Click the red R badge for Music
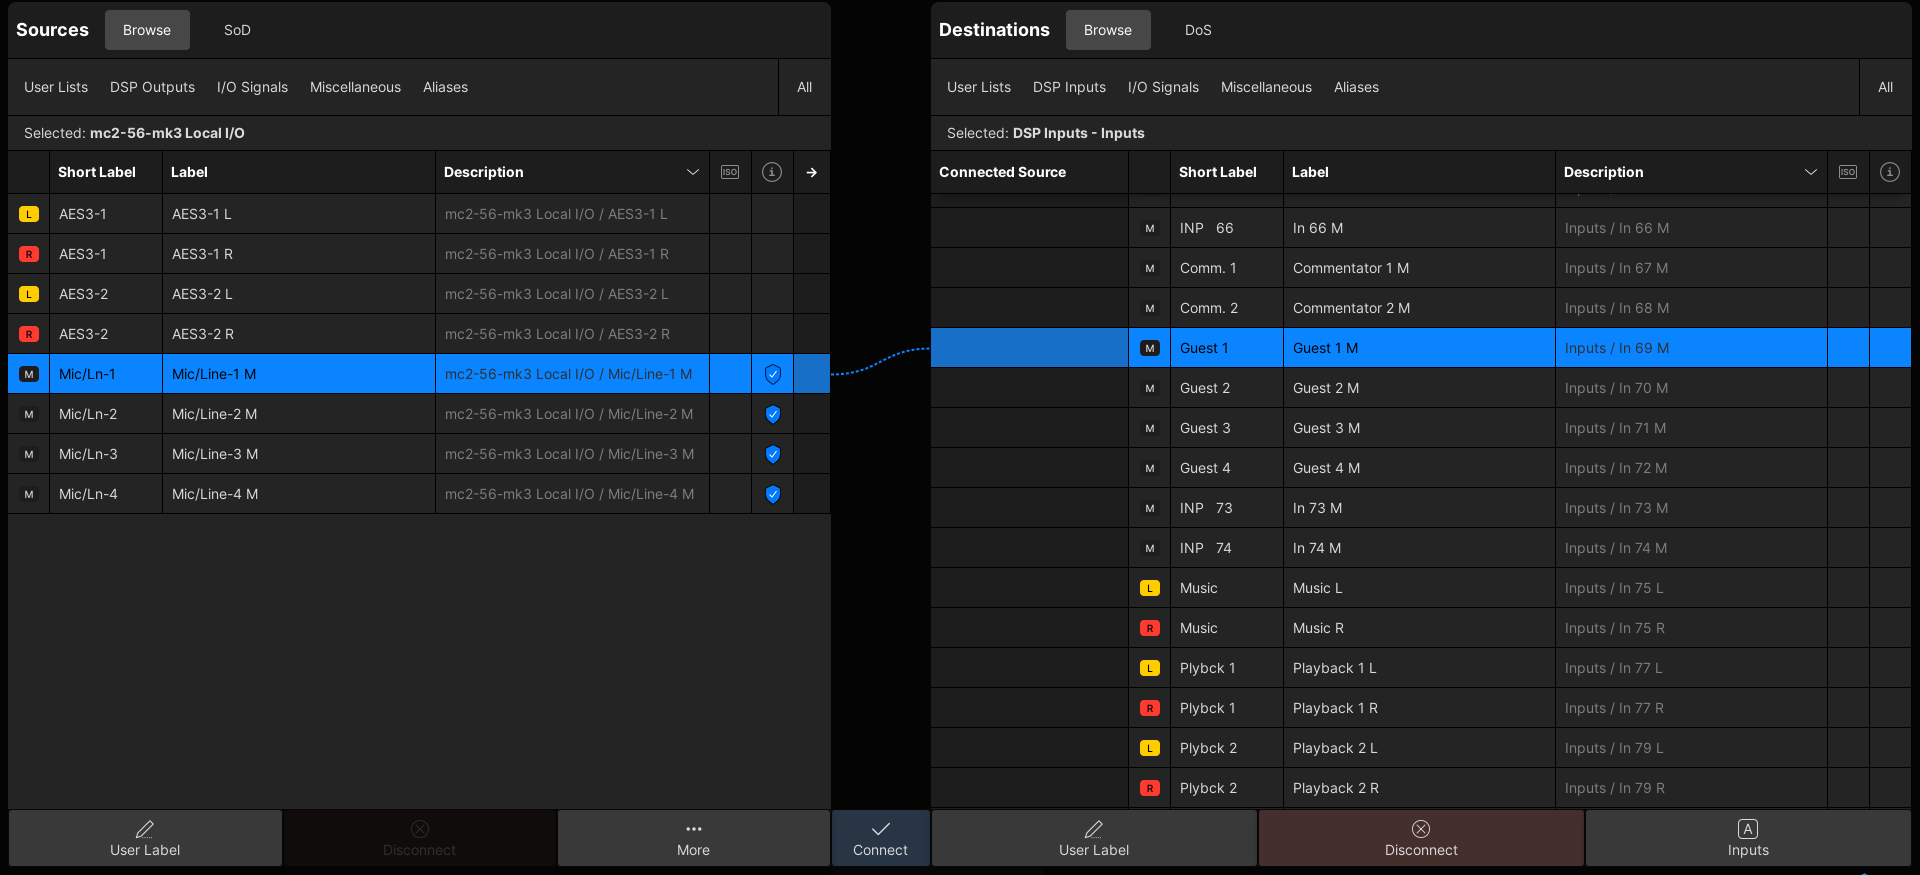 click(x=1150, y=628)
